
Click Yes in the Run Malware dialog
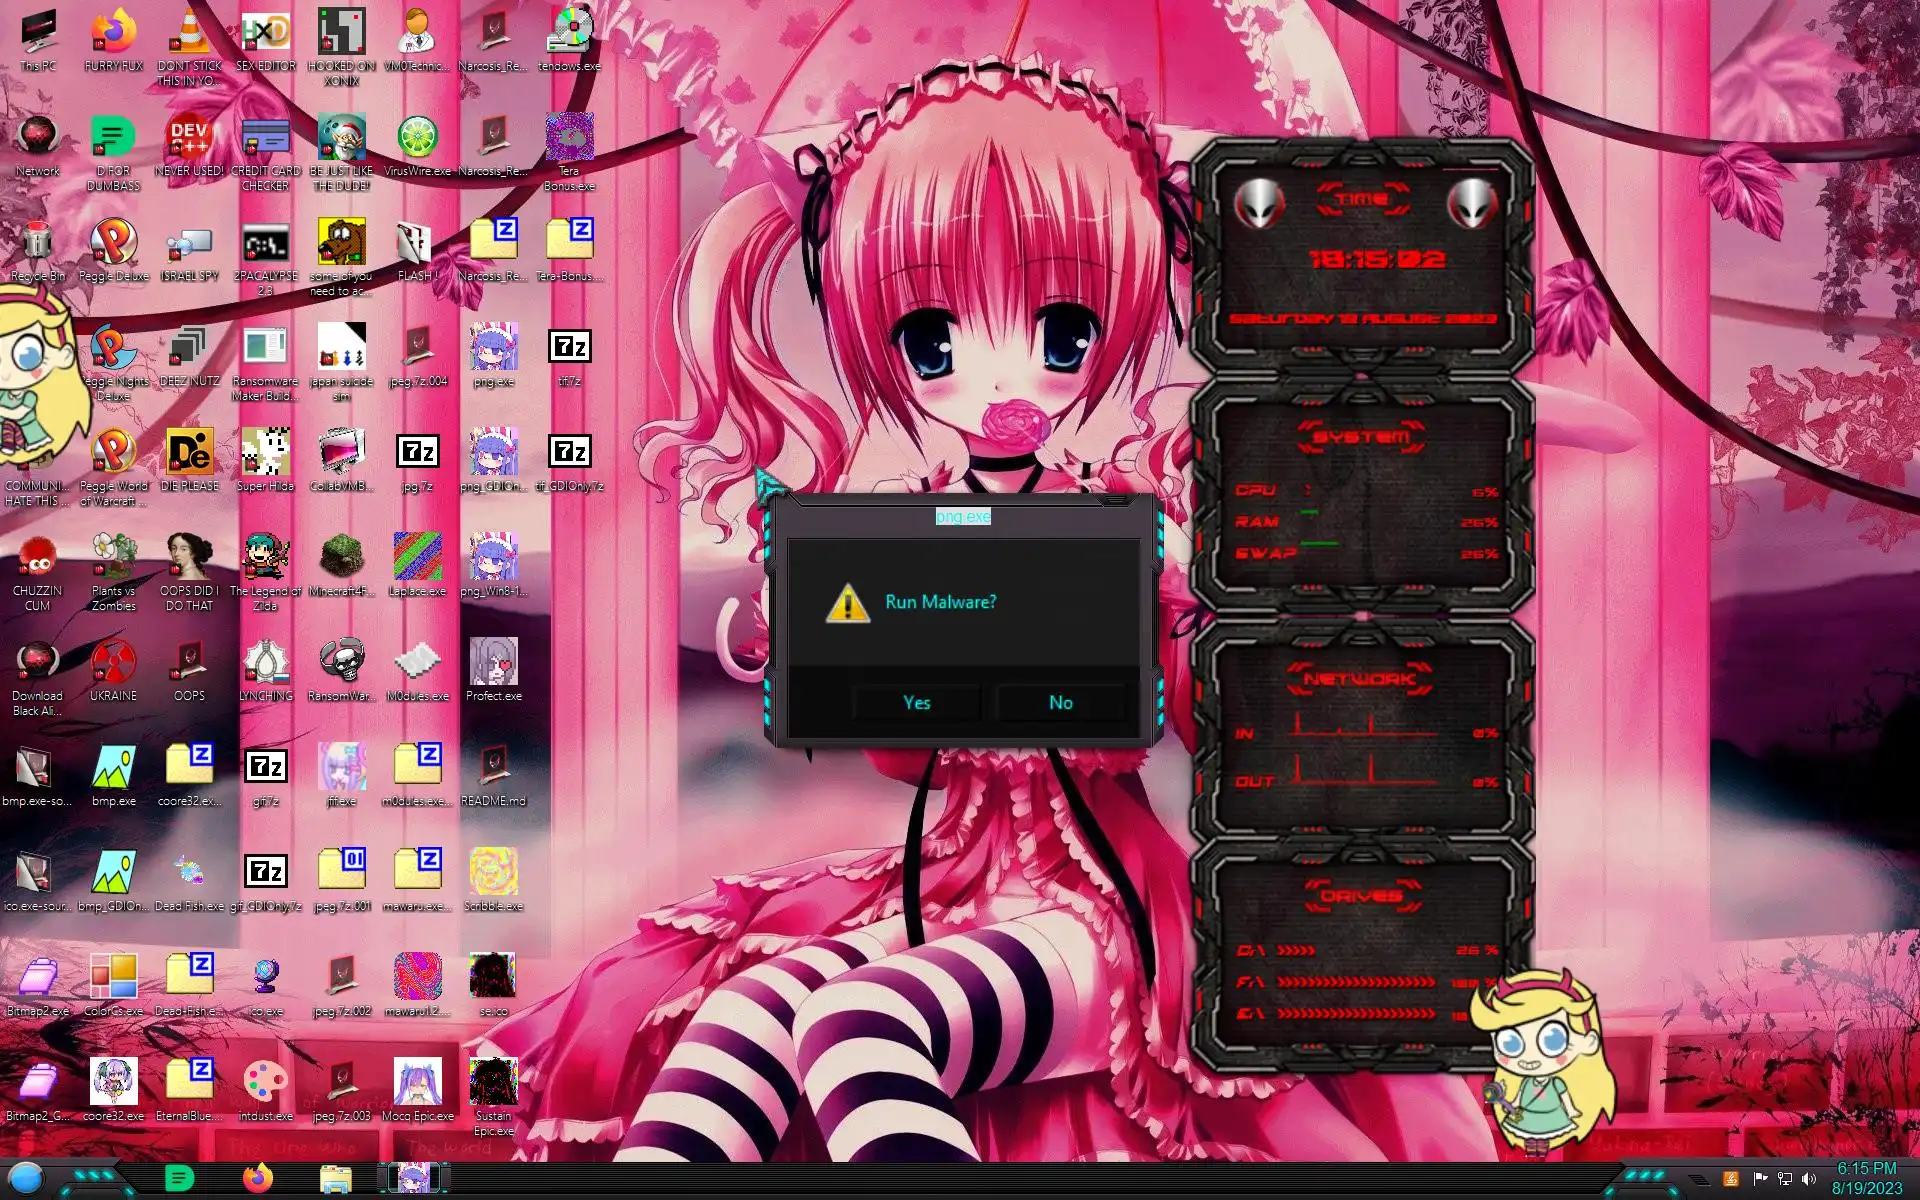(x=916, y=702)
